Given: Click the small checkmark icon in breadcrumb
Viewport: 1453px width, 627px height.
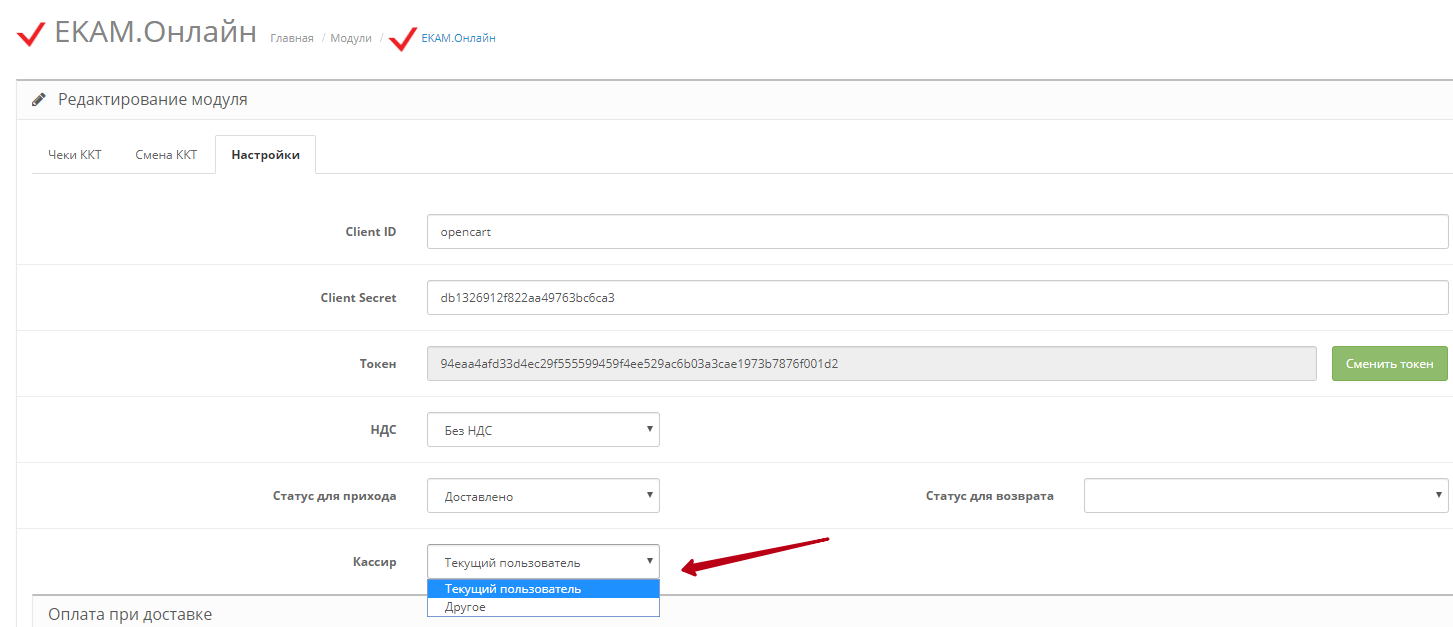Looking at the screenshot, I should (x=402, y=39).
